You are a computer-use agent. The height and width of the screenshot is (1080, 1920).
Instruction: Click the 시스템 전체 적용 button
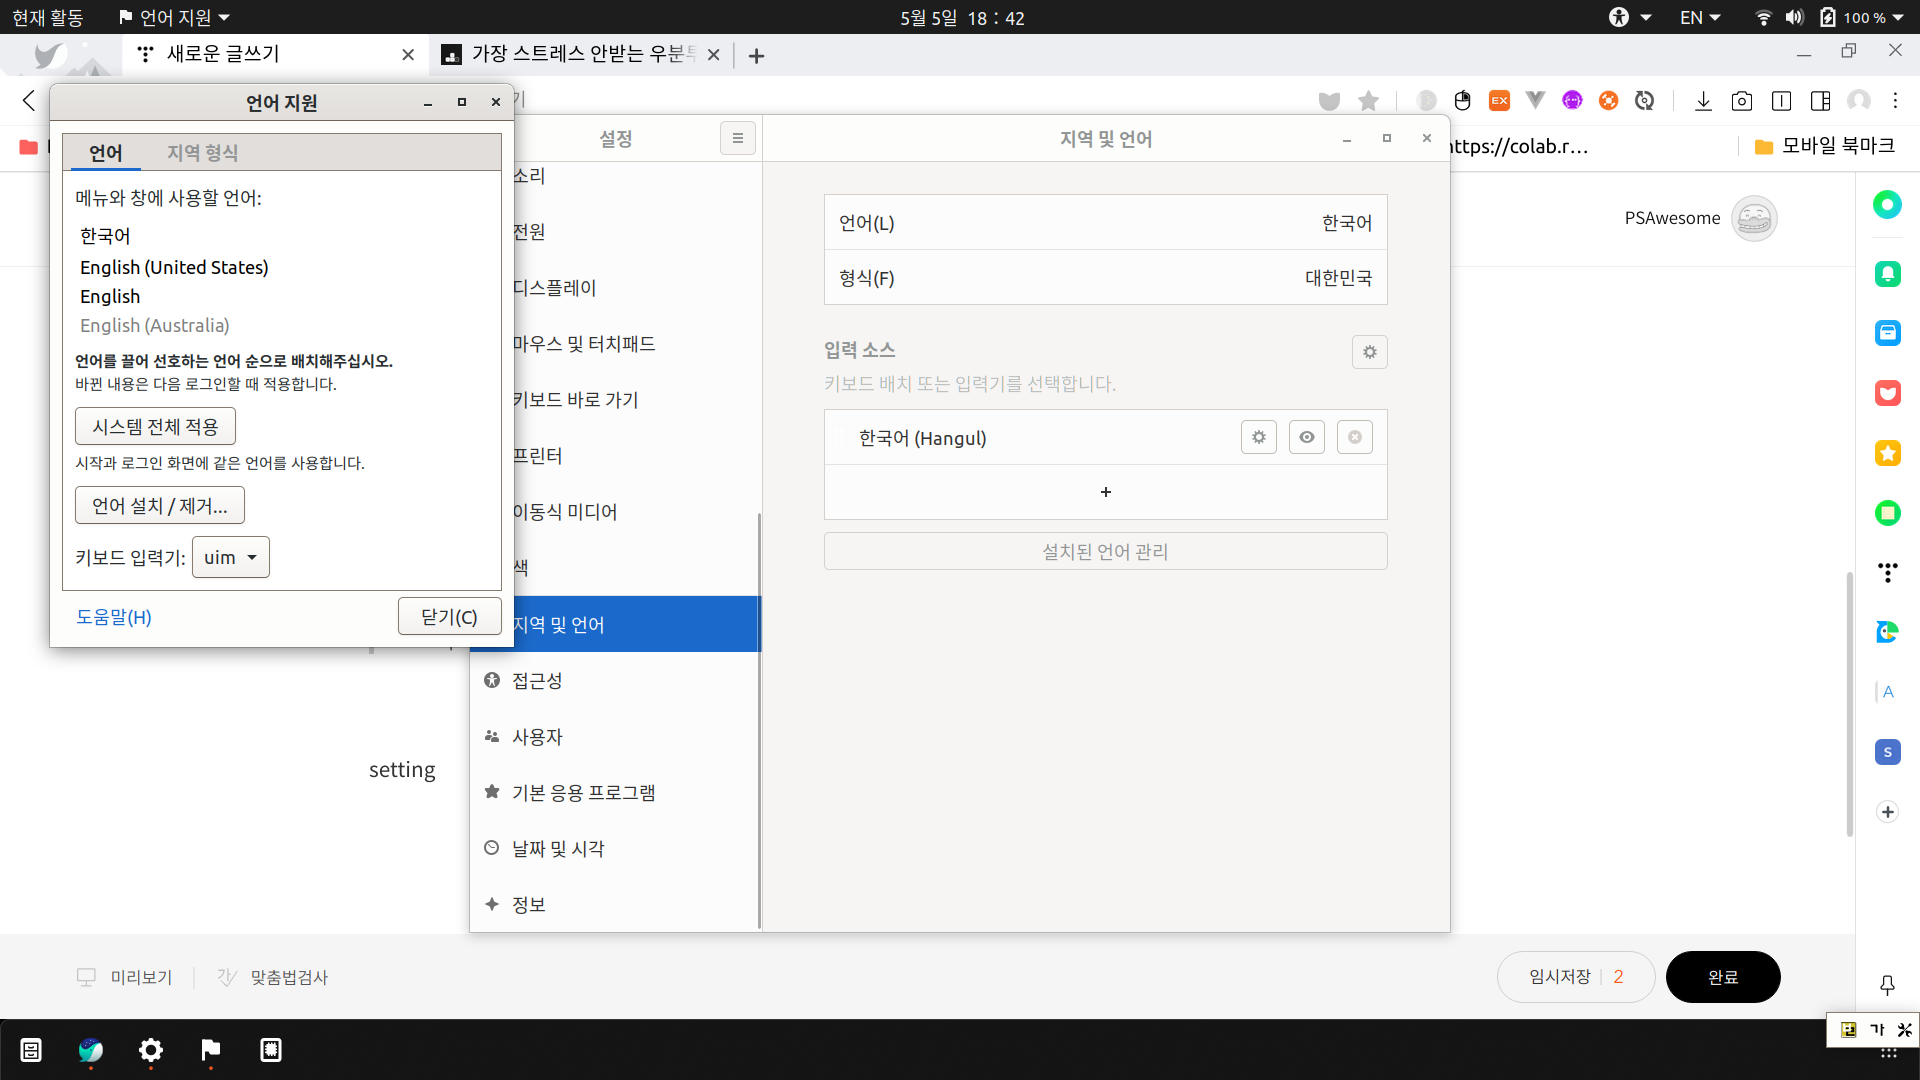[155, 426]
